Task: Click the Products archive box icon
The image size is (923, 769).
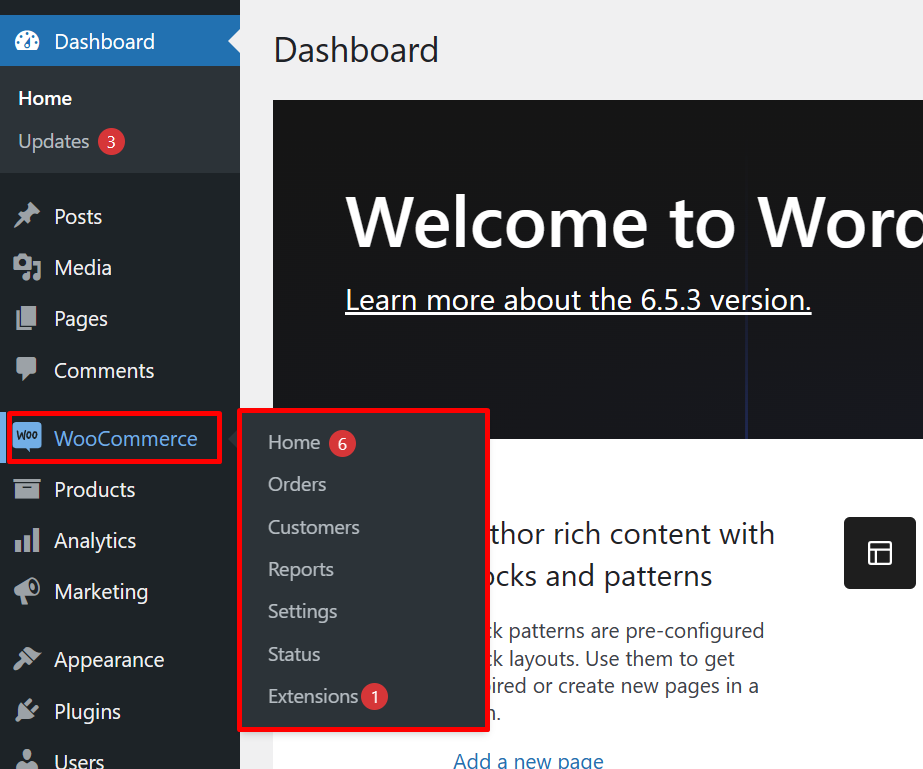Action: pos(27,489)
